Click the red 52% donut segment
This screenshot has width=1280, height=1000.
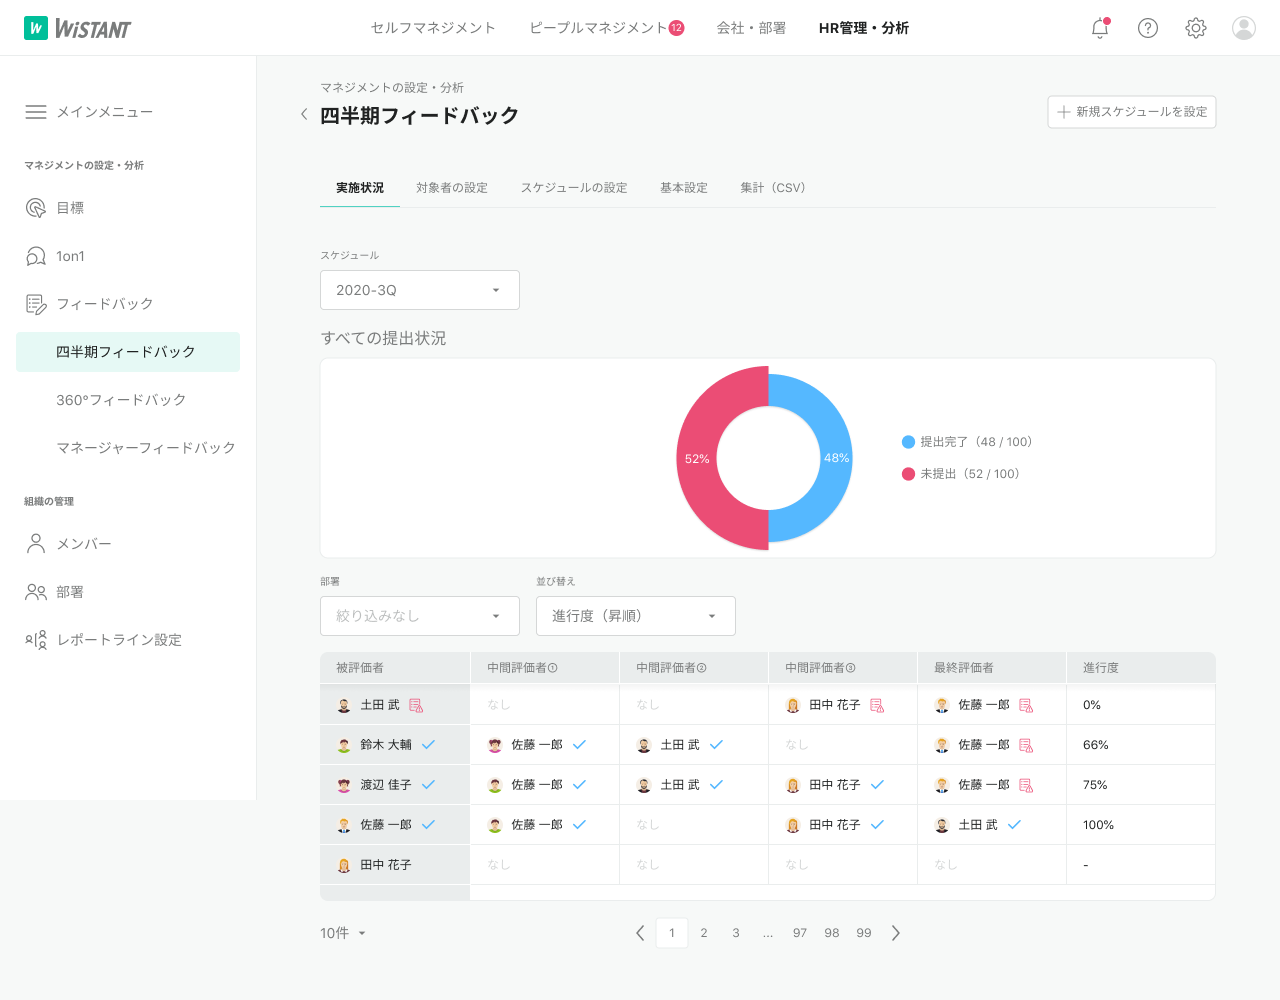698,458
